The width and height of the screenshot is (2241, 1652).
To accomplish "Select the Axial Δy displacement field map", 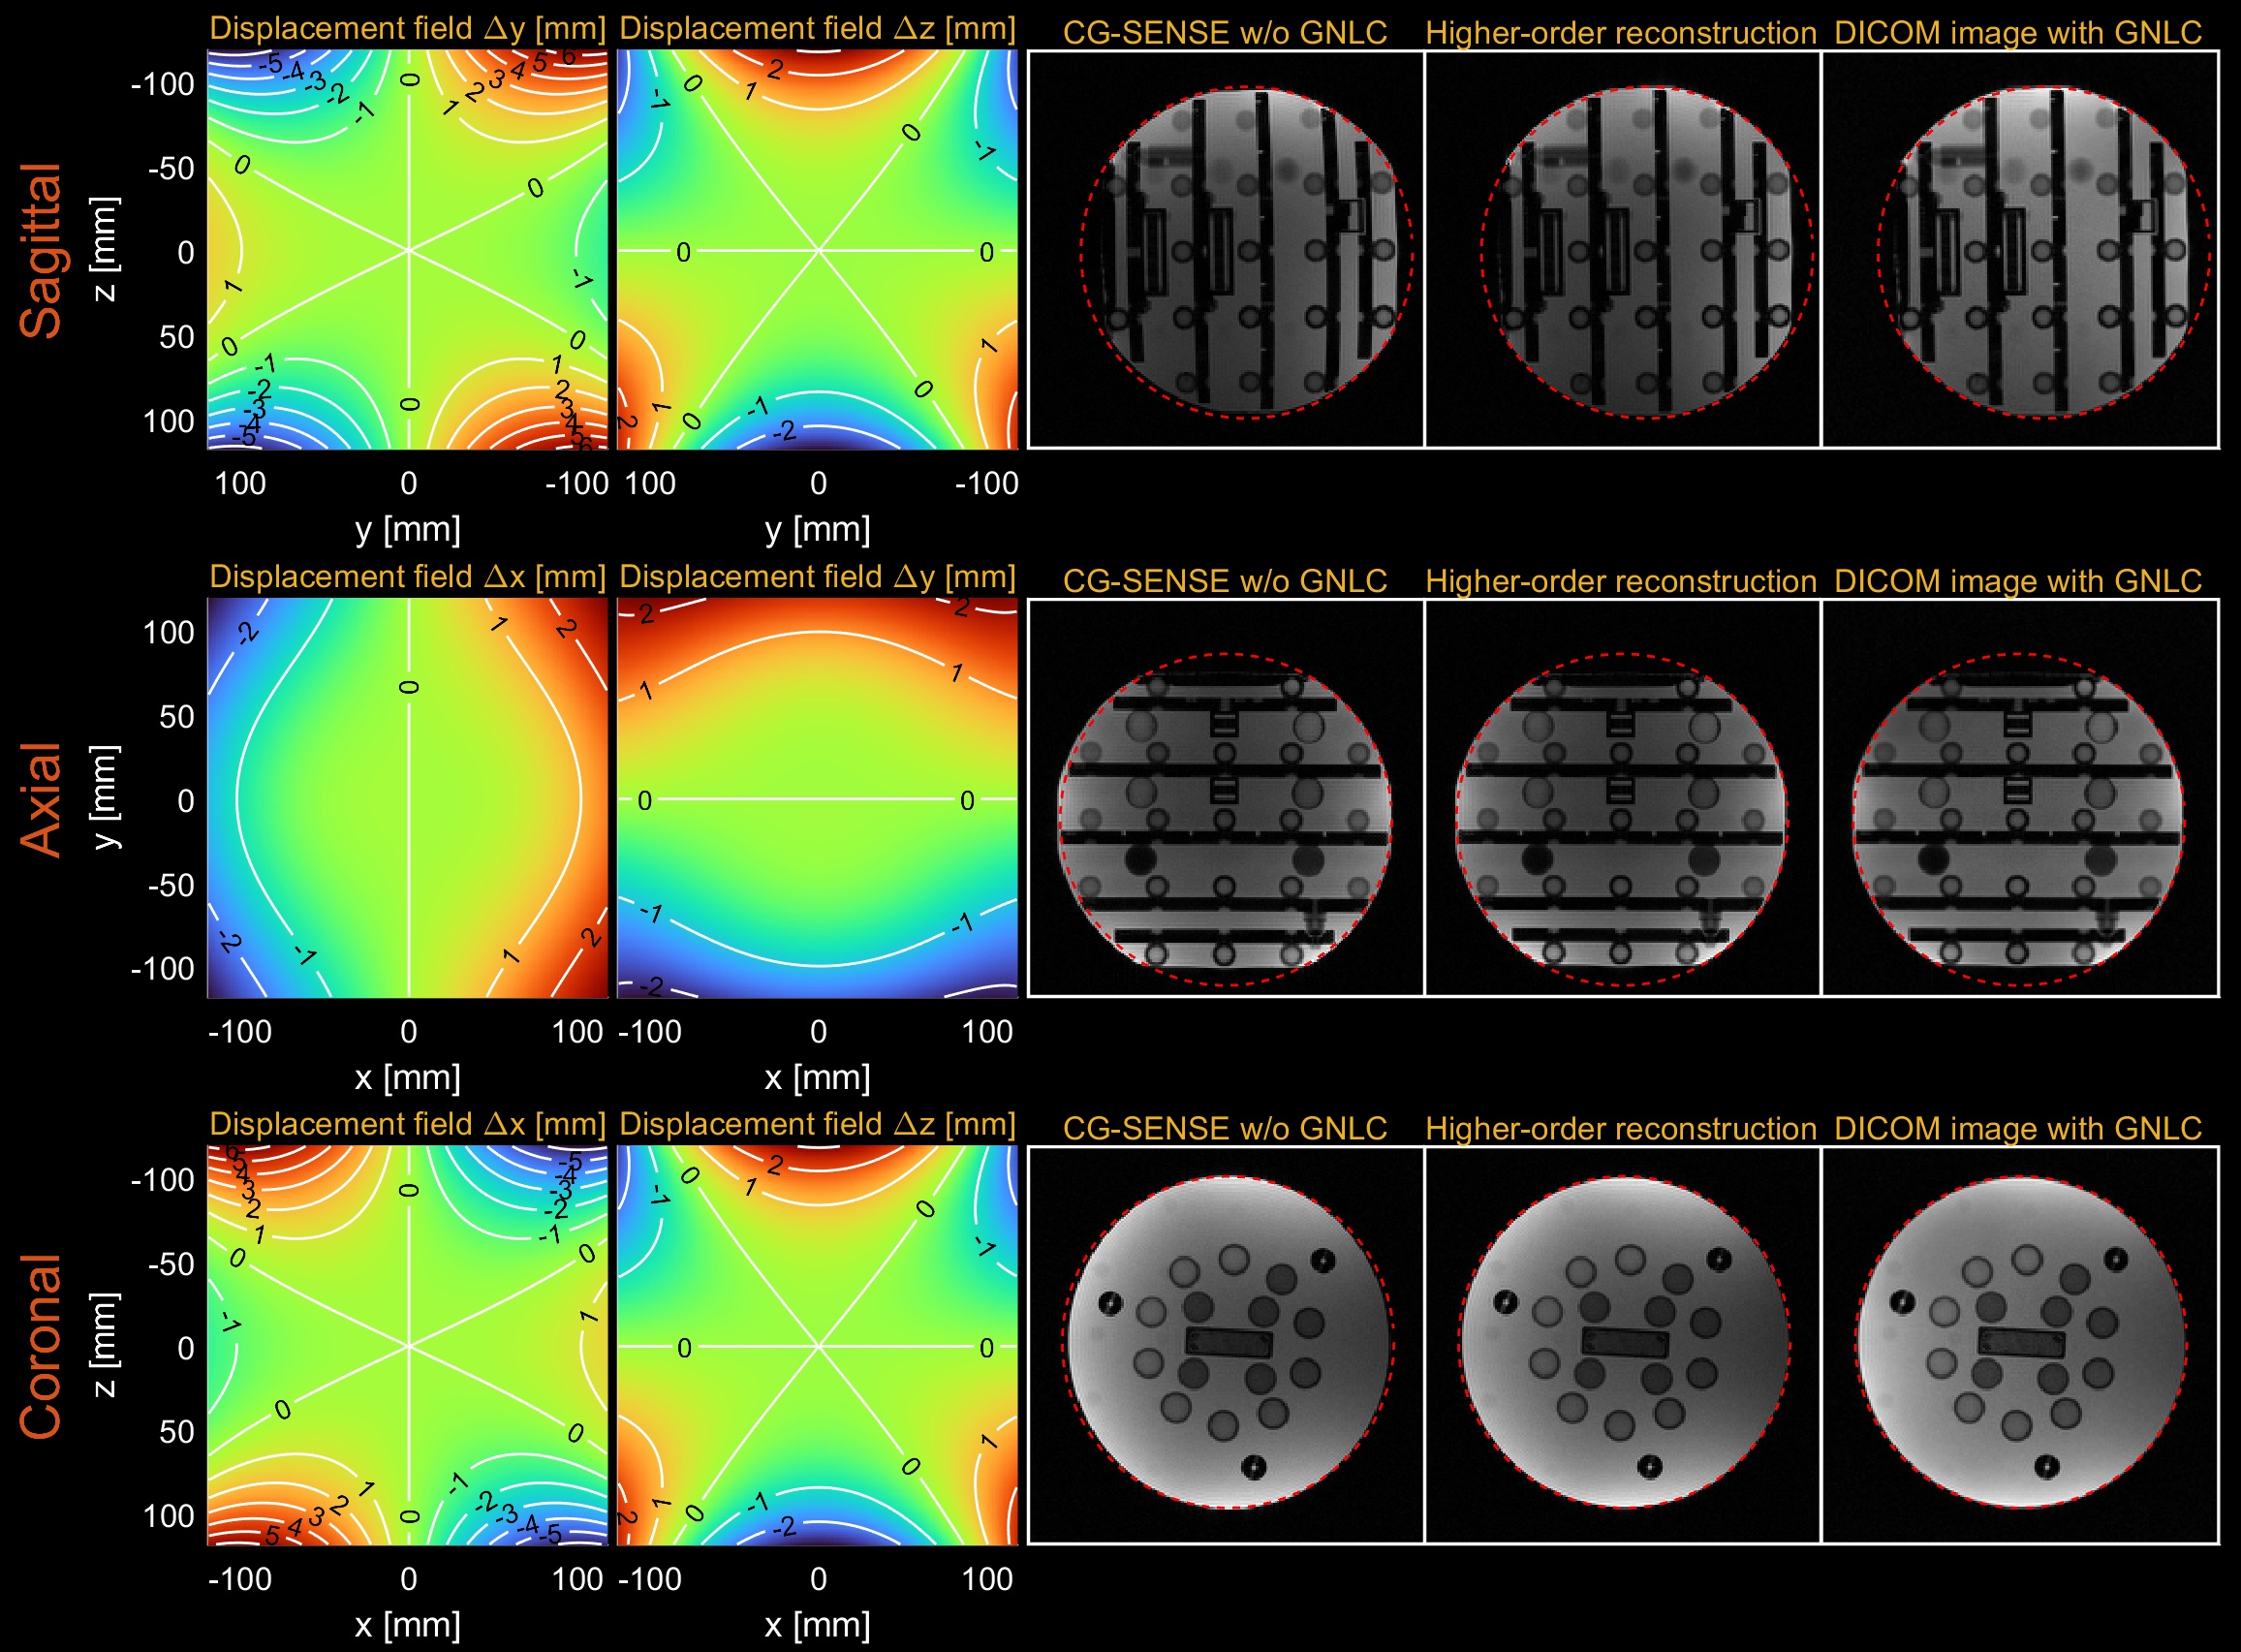I will point(817,798).
